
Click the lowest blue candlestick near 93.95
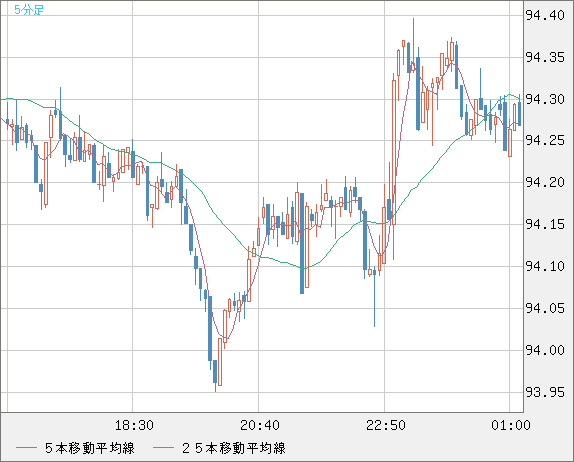(215, 372)
